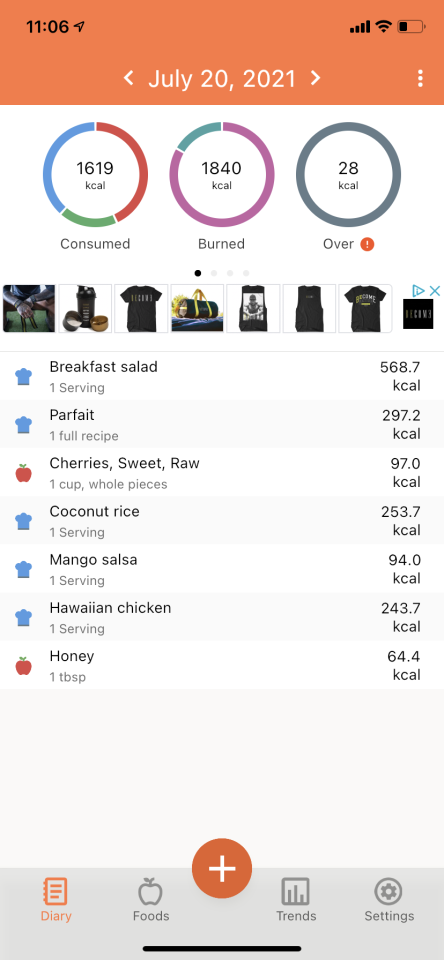Select the July 20, 2021 date title

(x=222, y=78)
